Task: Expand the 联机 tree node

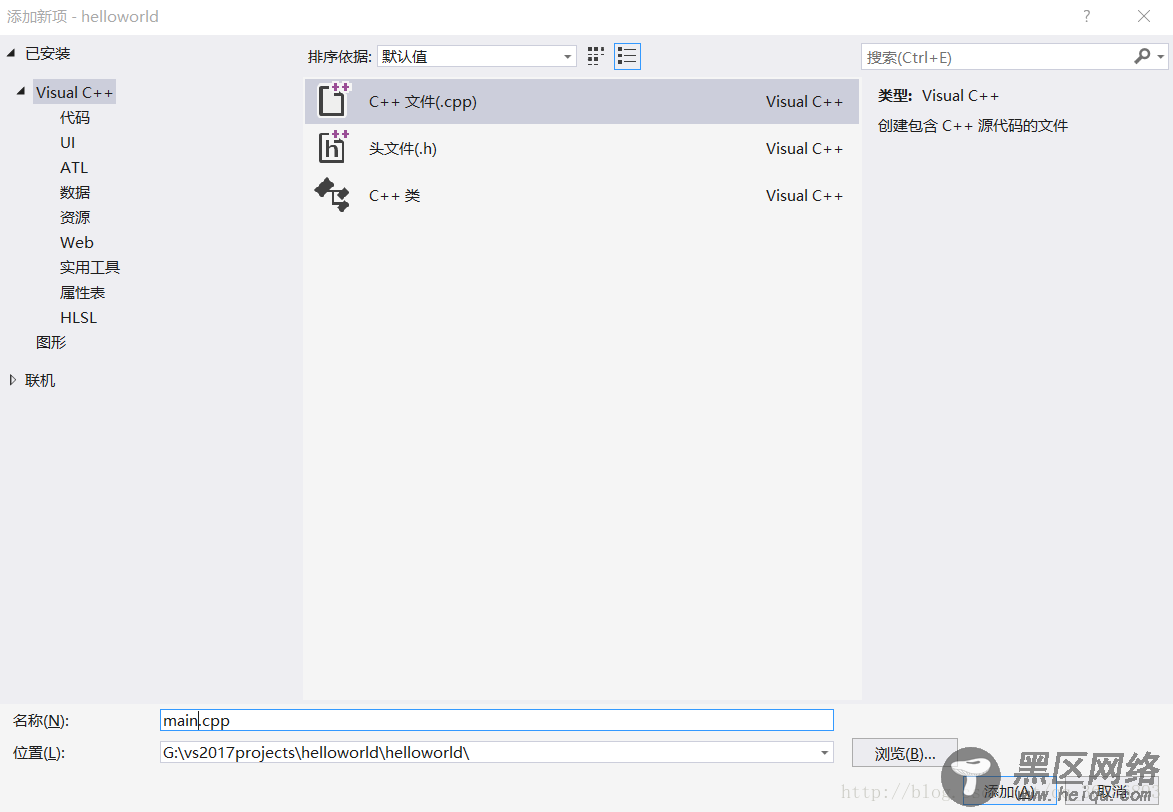Action: click(x=13, y=380)
